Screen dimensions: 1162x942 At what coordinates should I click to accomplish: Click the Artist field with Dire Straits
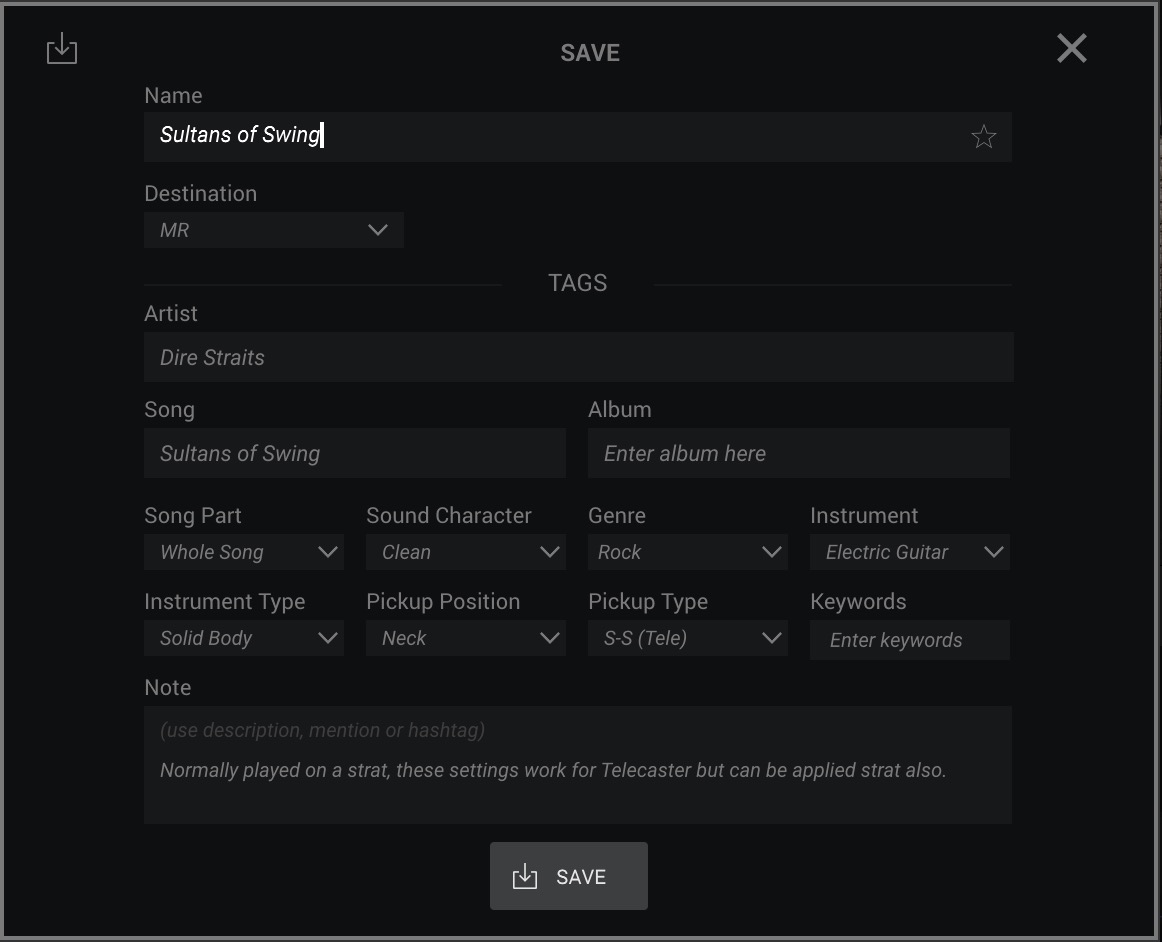coord(578,357)
